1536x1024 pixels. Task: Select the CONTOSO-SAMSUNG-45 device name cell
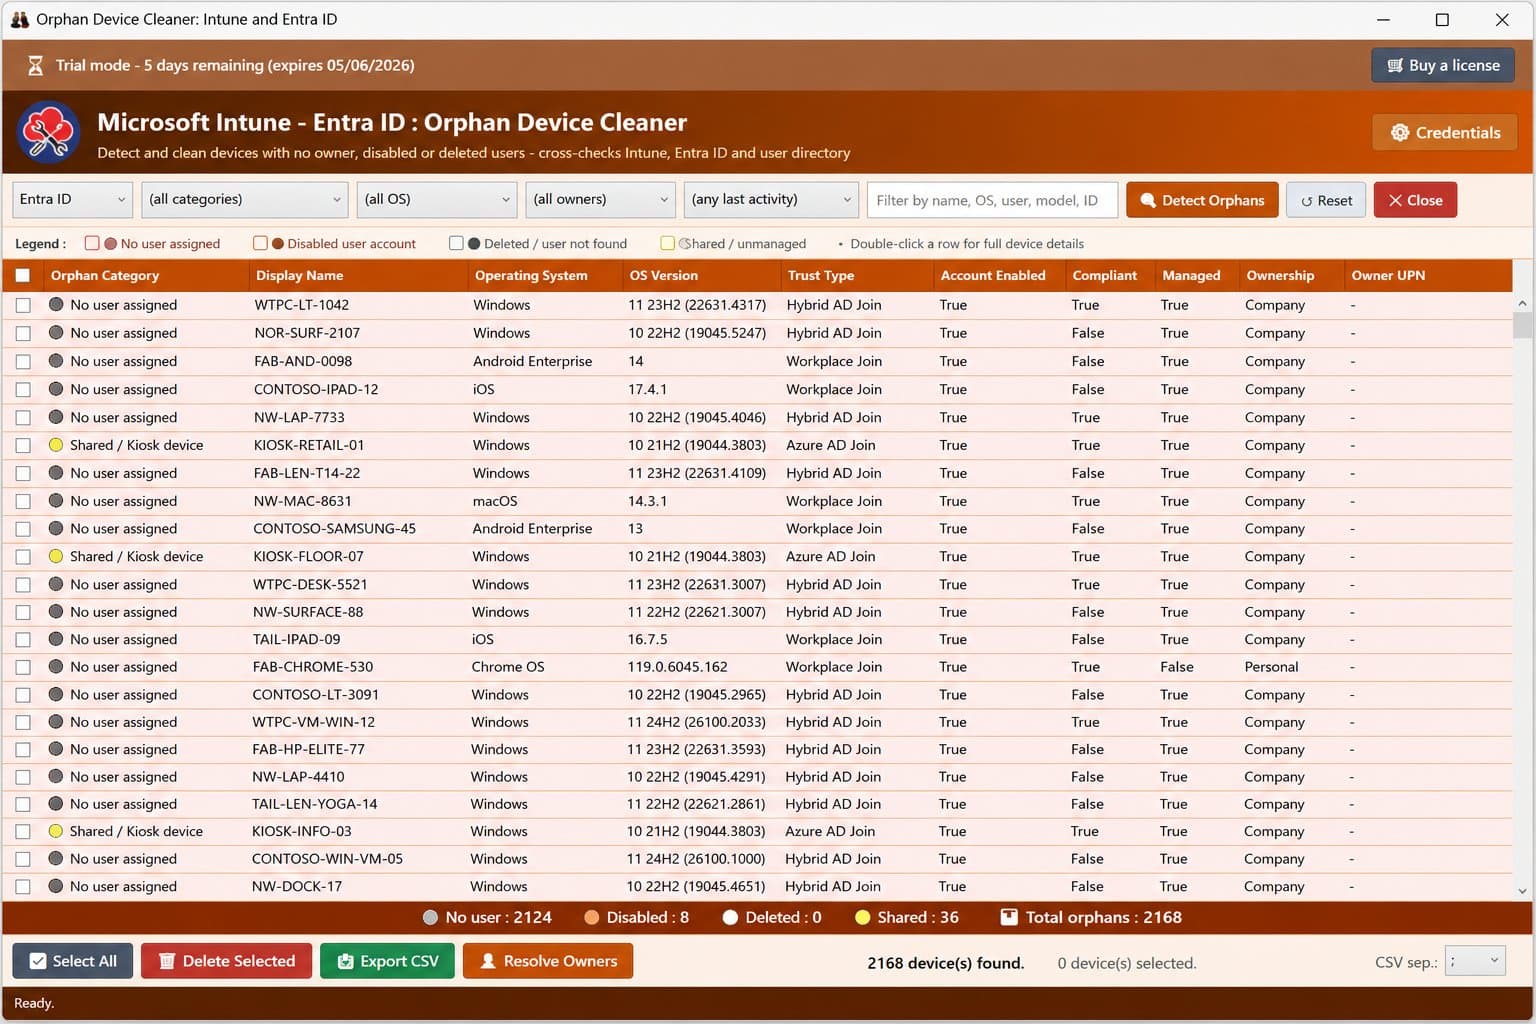(x=334, y=528)
